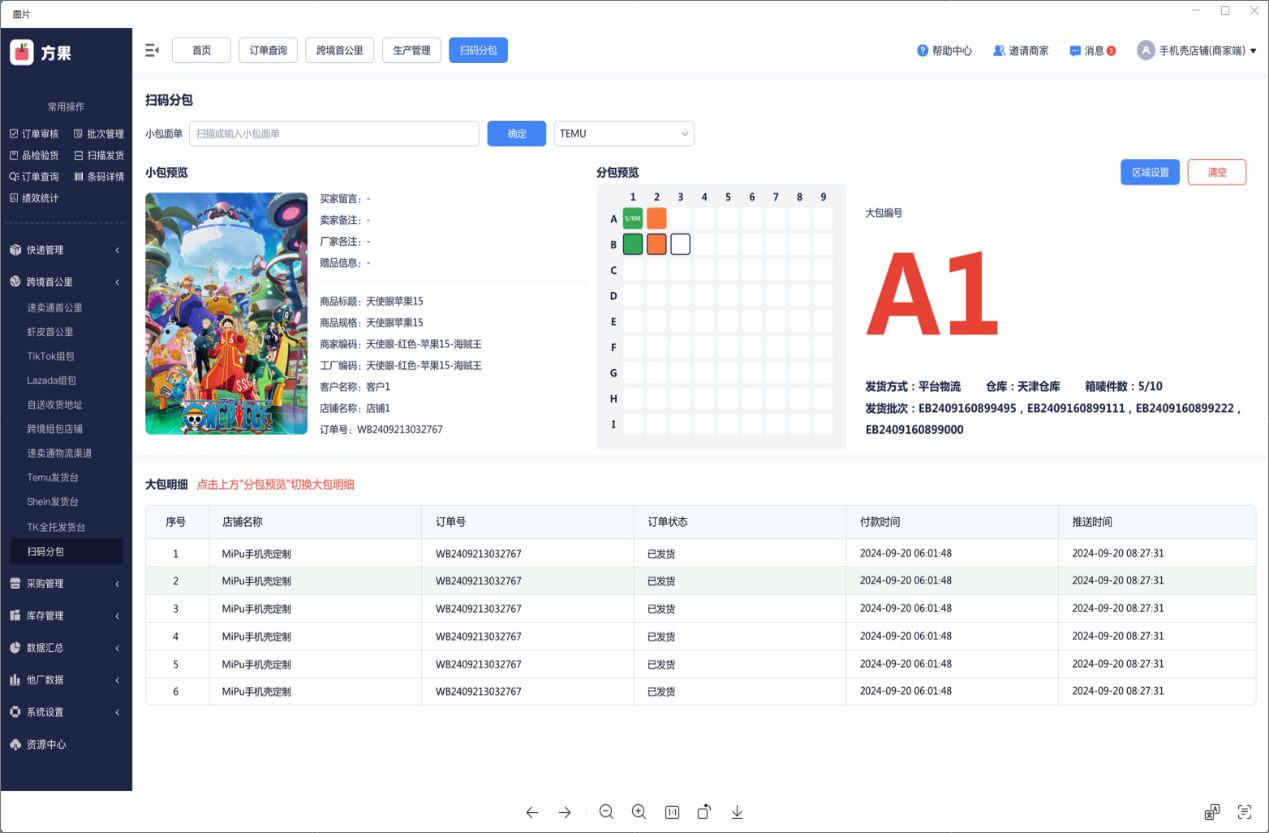This screenshot has width=1269, height=833.
Task: Switch to the 订单查询 tab
Action: click(268, 50)
